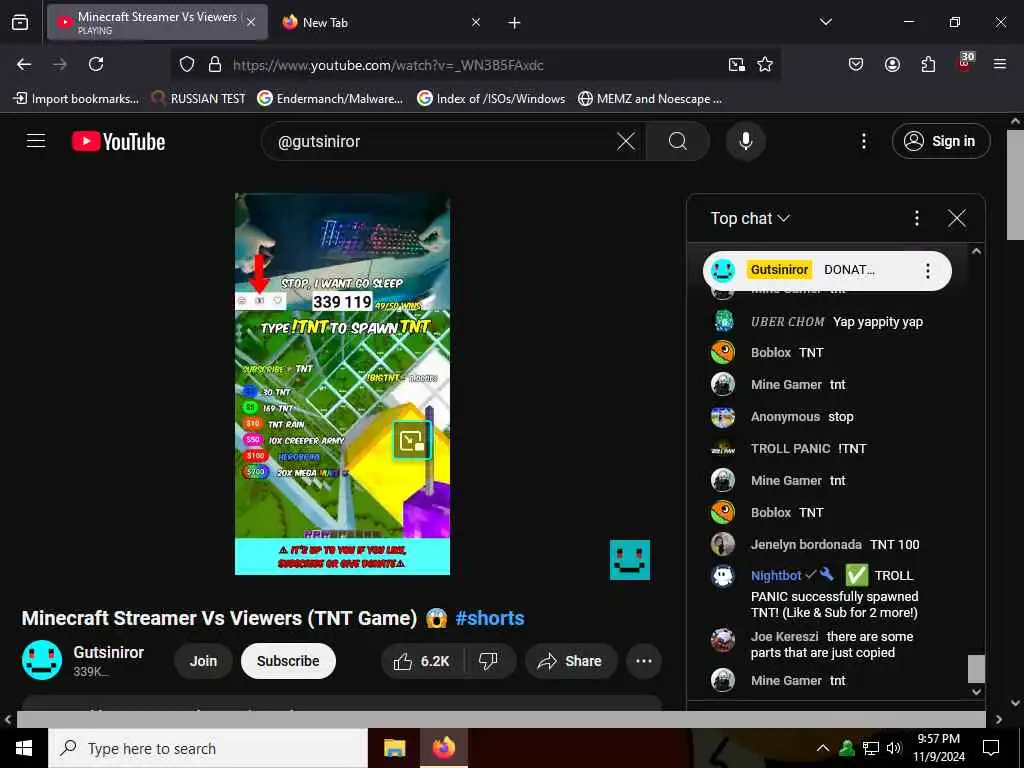
Task: Bookmark this page with star
Action: 765,64
